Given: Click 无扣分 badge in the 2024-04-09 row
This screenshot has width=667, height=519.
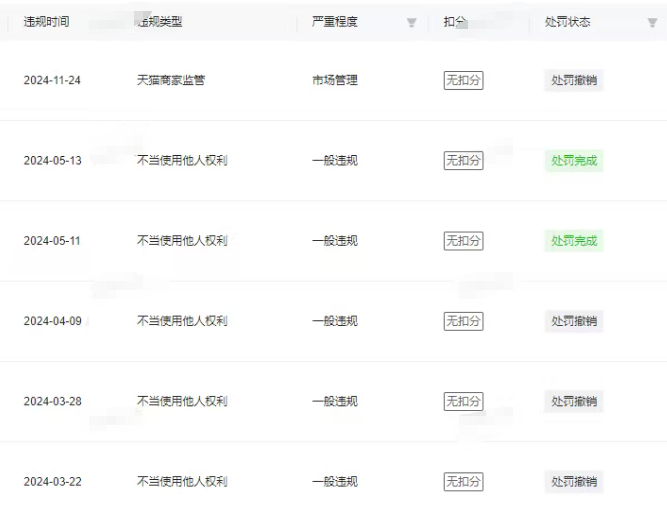Looking at the screenshot, I should (x=463, y=321).
